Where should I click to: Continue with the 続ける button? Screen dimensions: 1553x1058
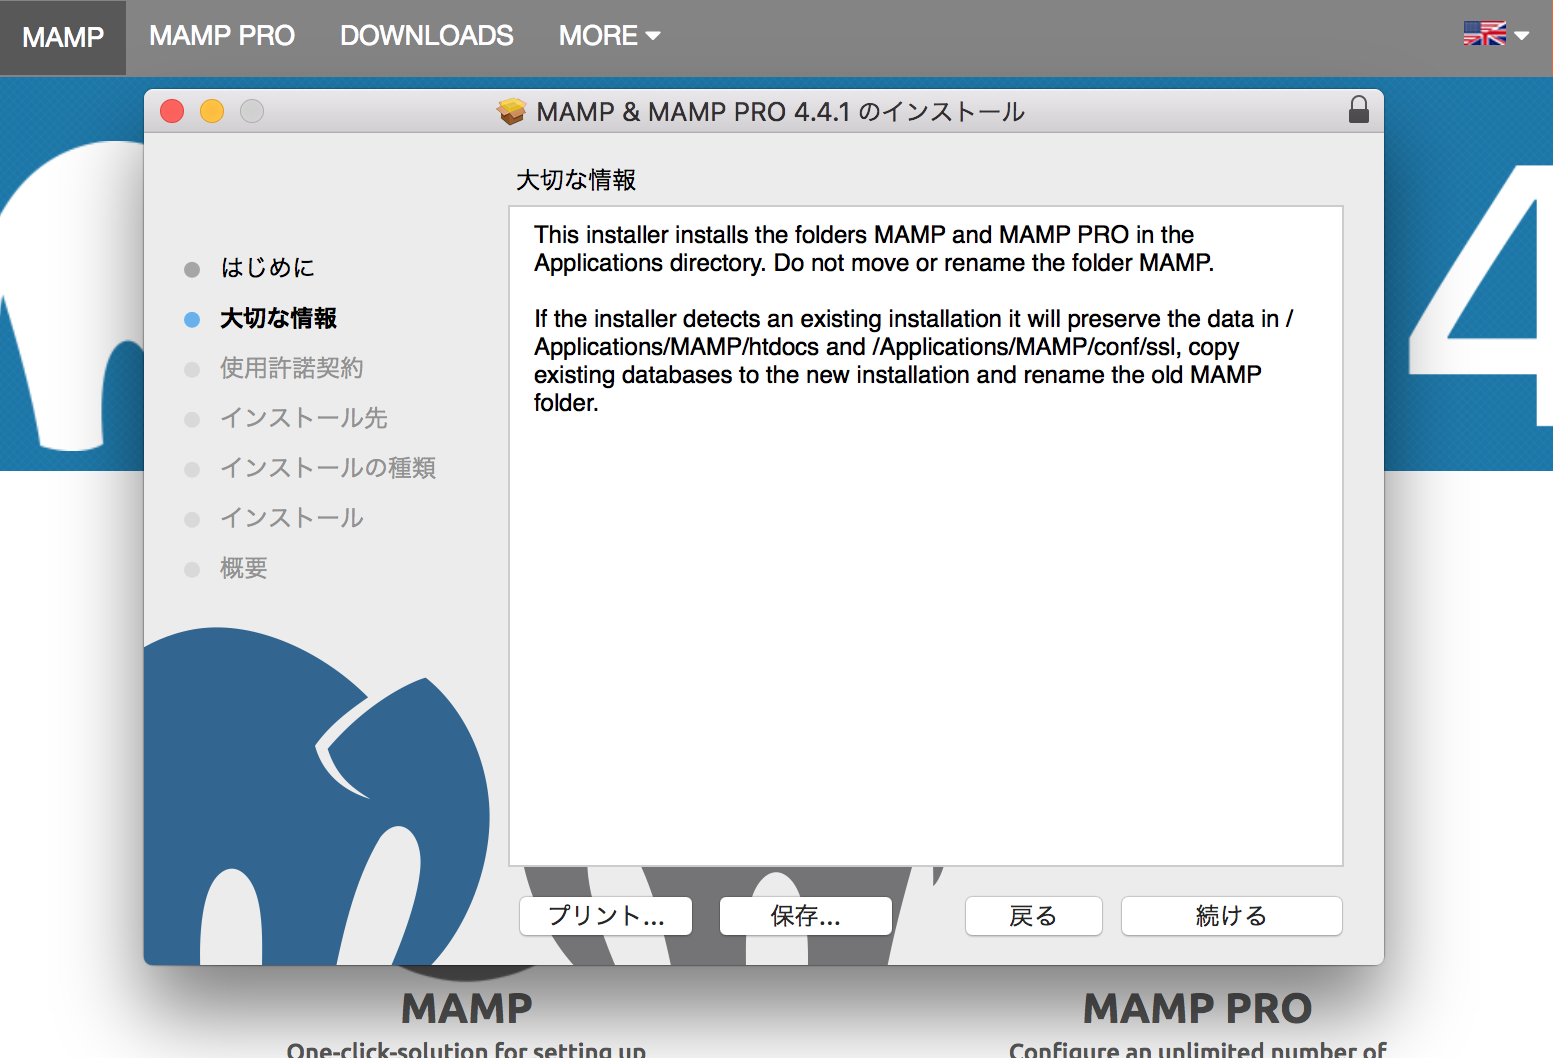(1232, 916)
